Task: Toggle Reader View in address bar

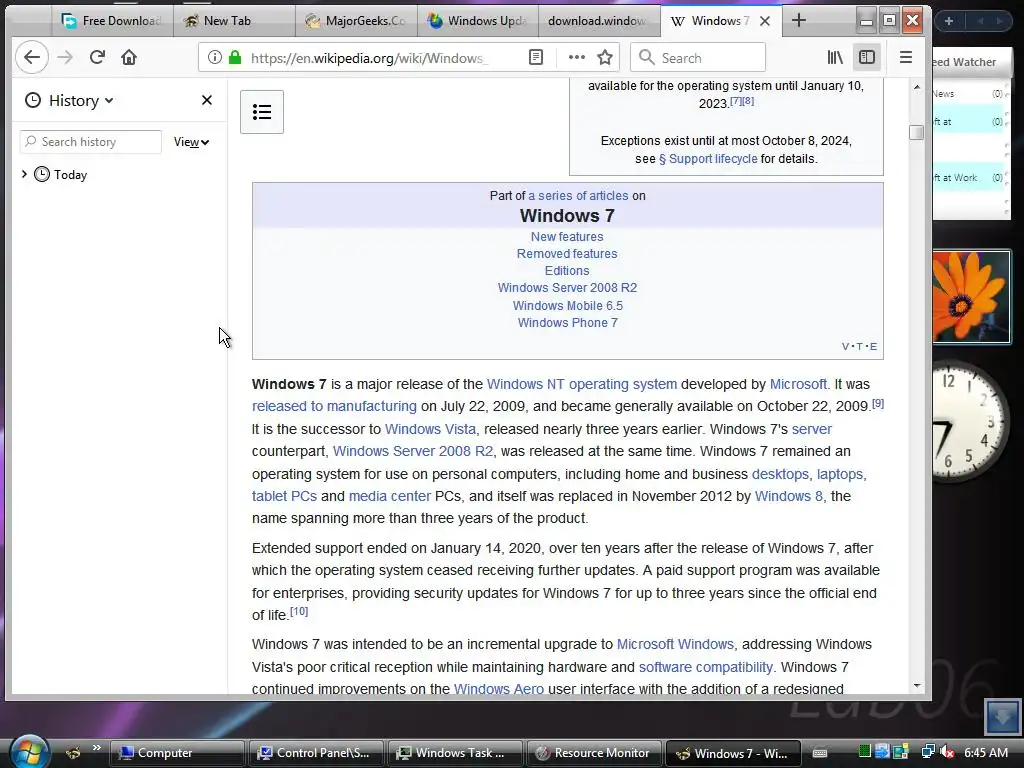Action: point(536,57)
